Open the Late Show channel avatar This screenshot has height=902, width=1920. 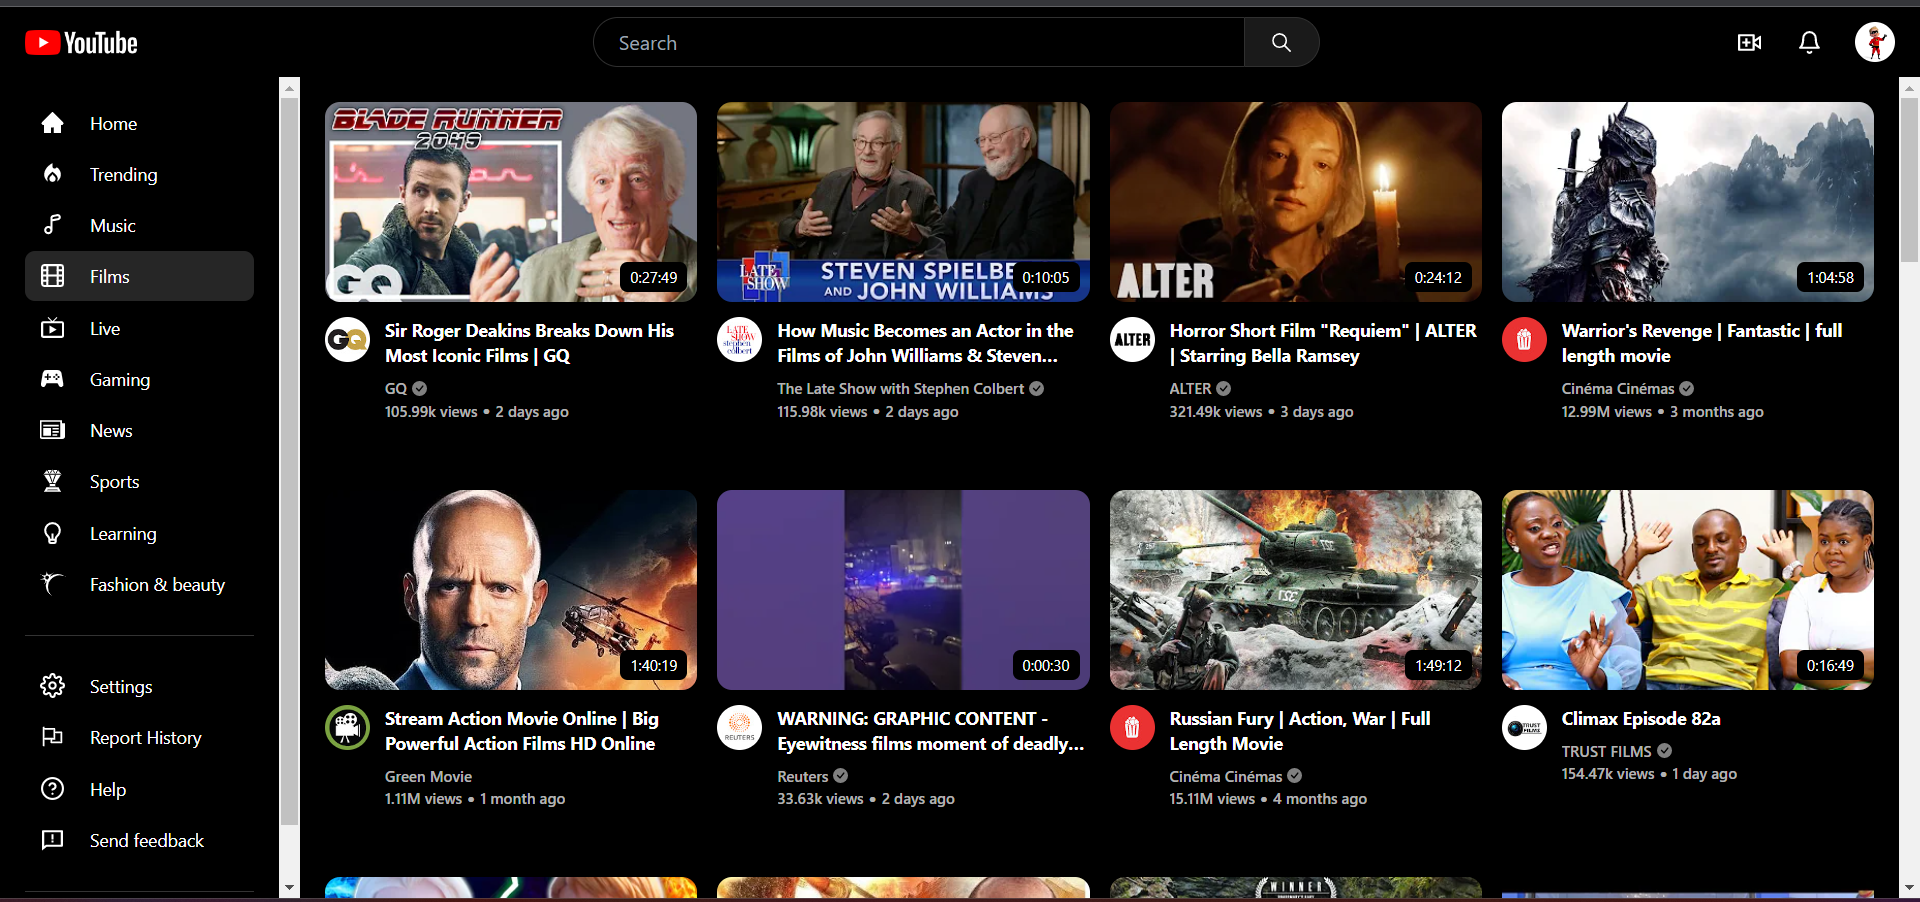coord(740,340)
